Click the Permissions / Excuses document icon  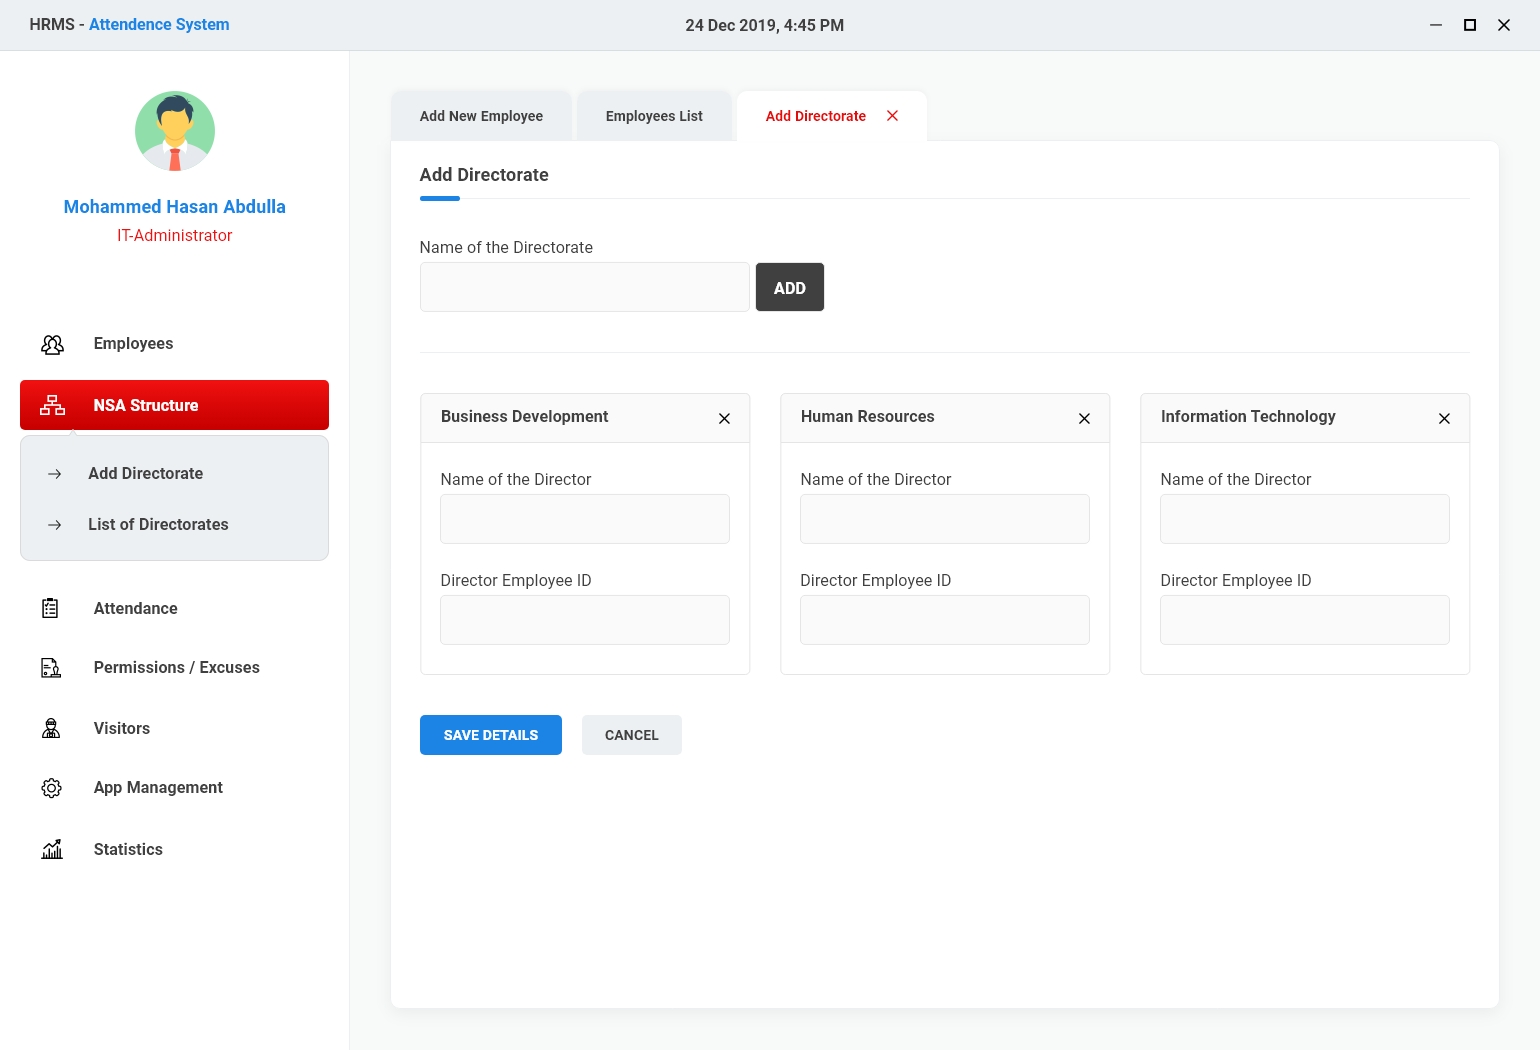coord(51,668)
